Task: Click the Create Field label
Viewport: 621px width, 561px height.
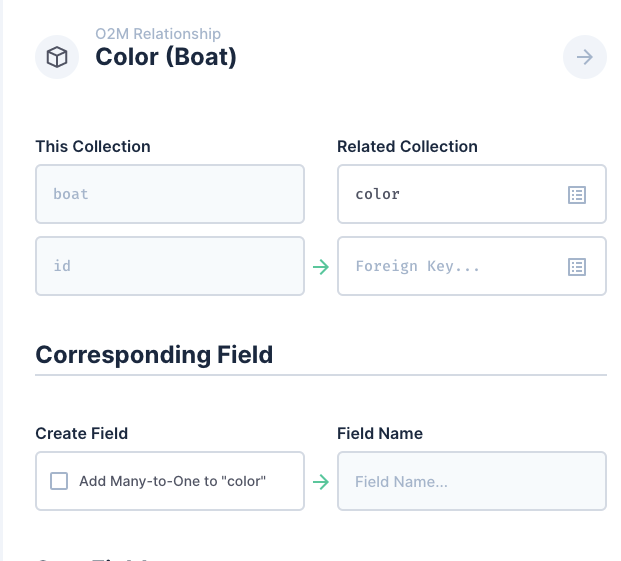Action: click(81, 434)
